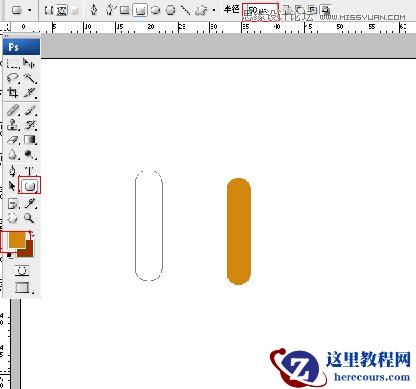This screenshot has height=389, width=416.
Task: Select the Notes tool
Action: pos(13,203)
